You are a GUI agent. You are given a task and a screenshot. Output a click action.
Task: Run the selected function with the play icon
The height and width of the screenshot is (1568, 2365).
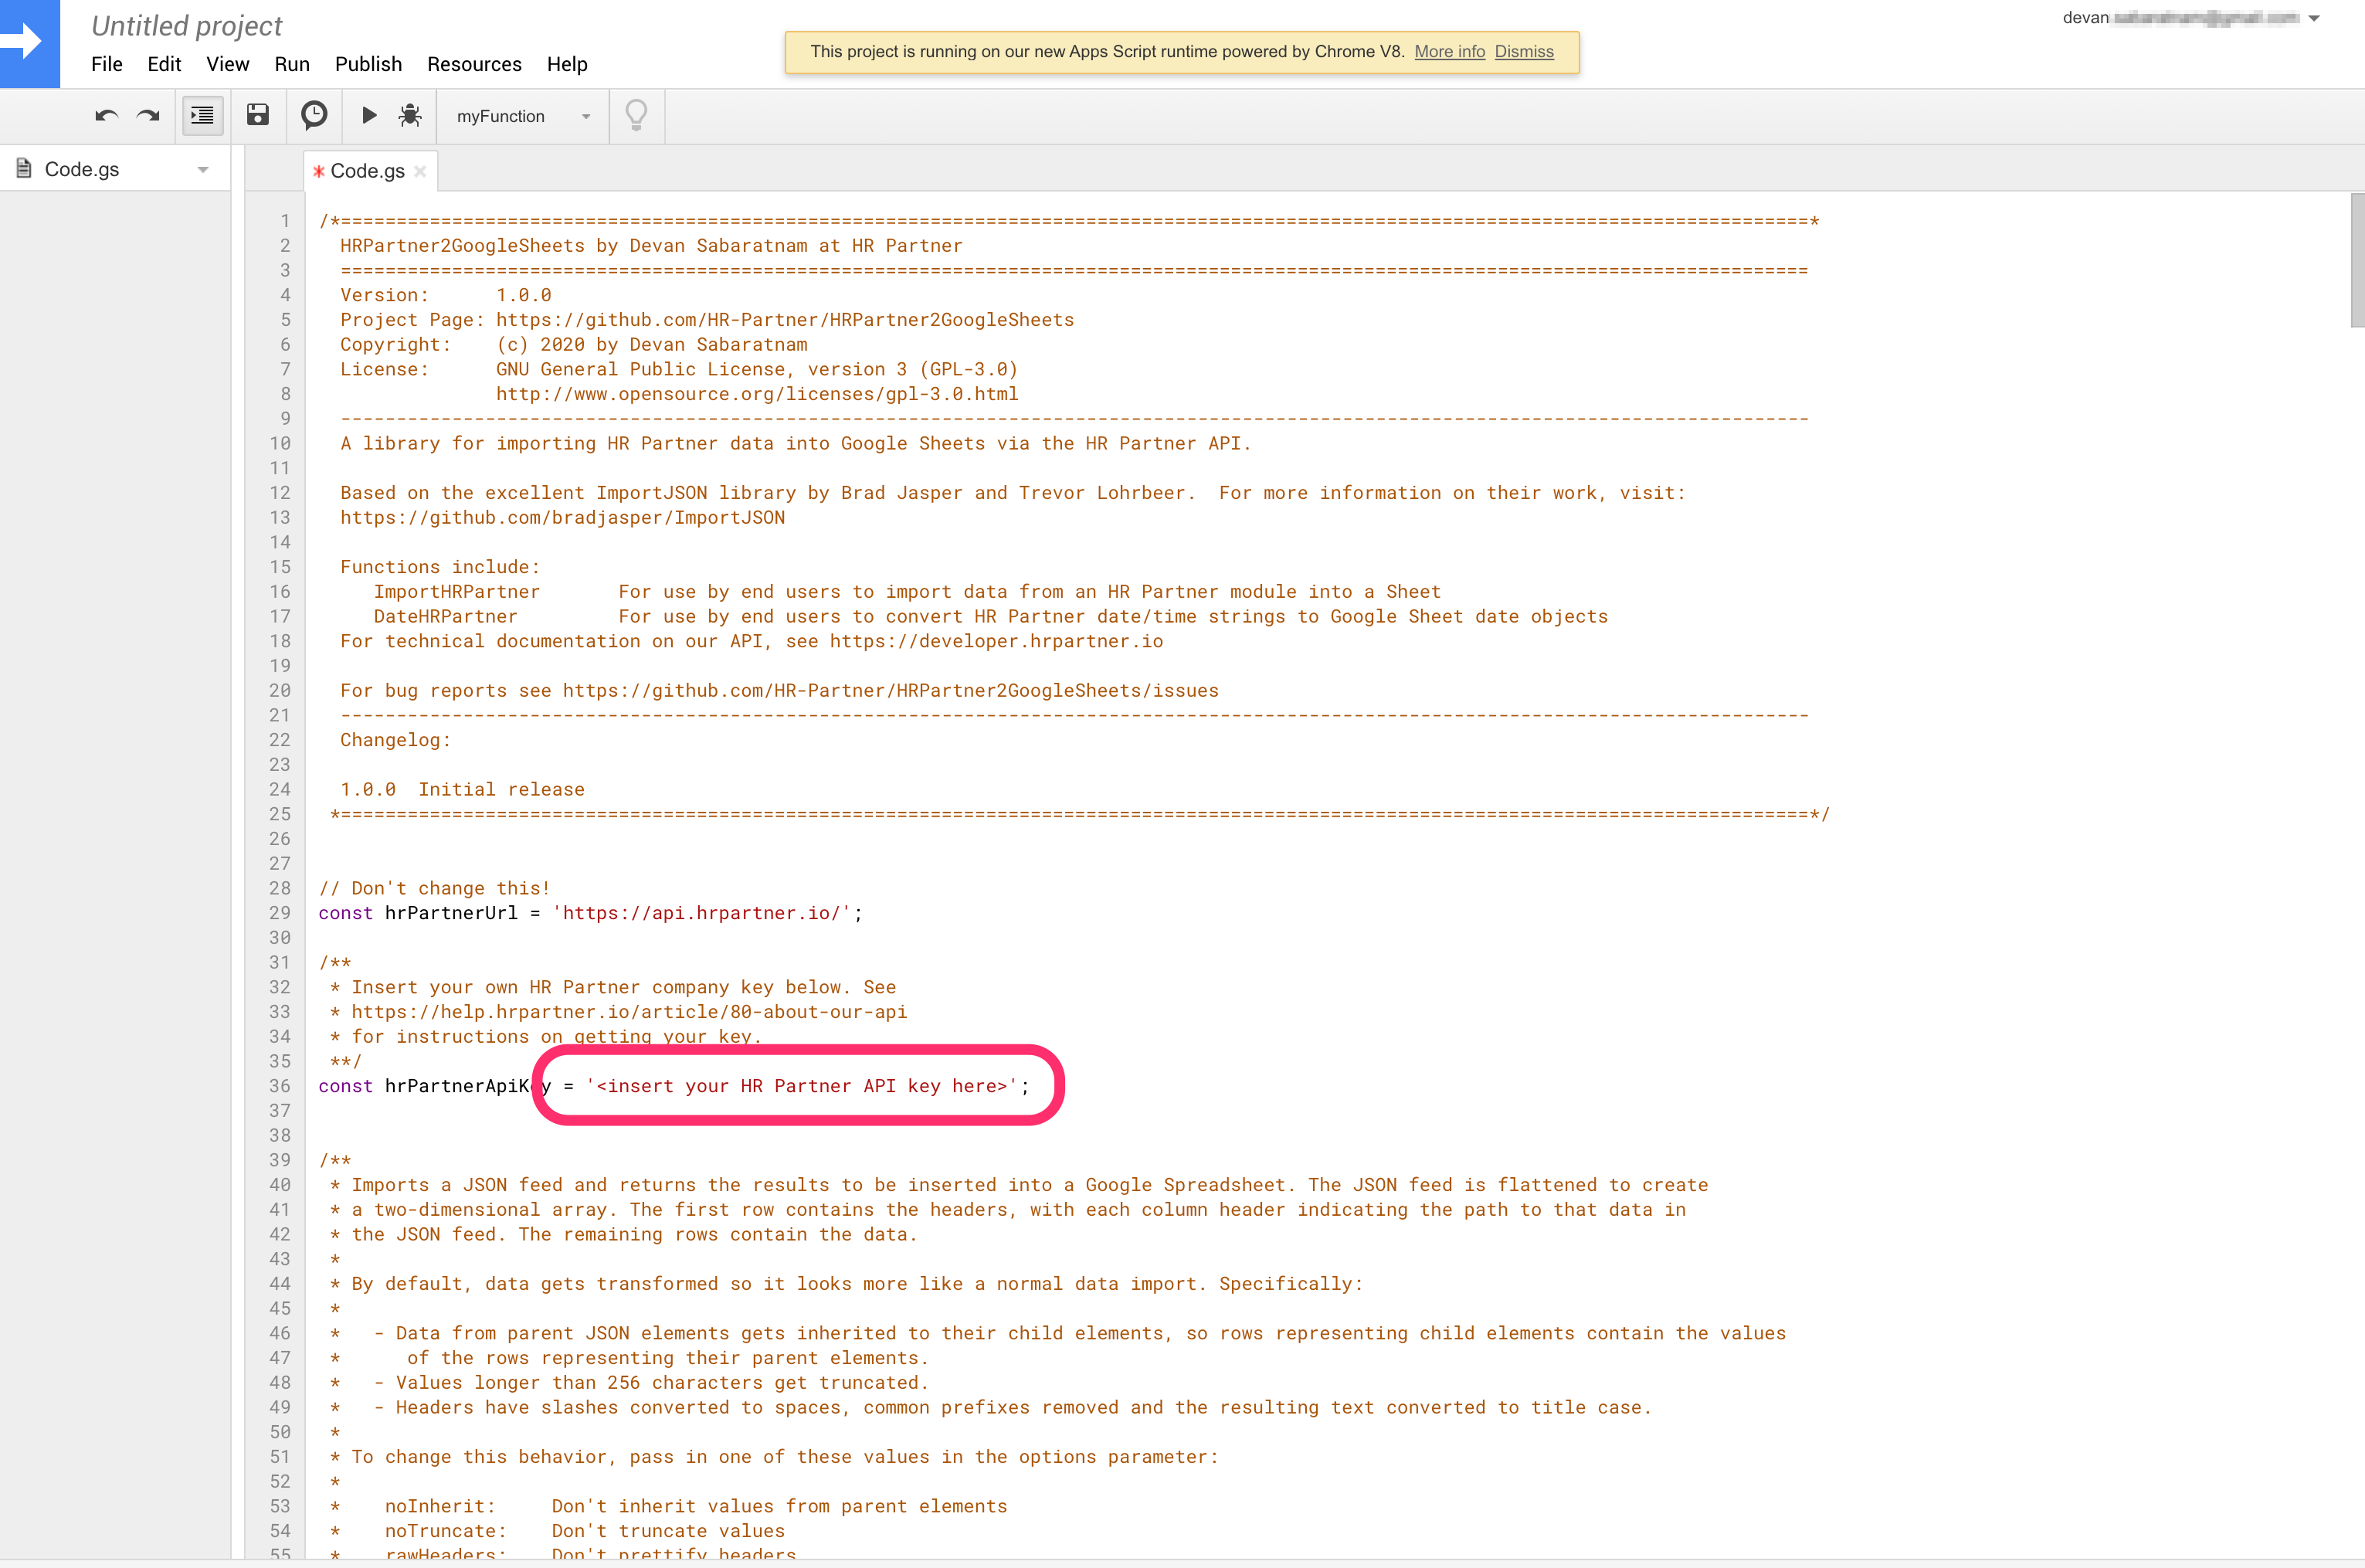(x=369, y=115)
